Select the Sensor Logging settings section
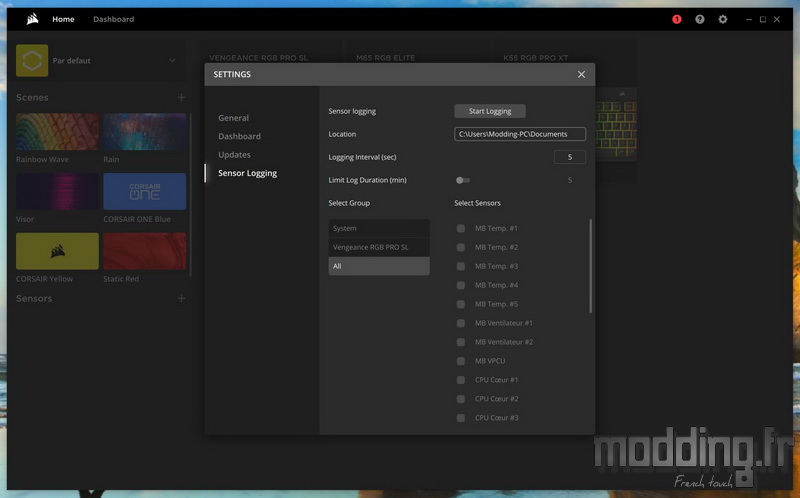800x498 pixels. (247, 173)
